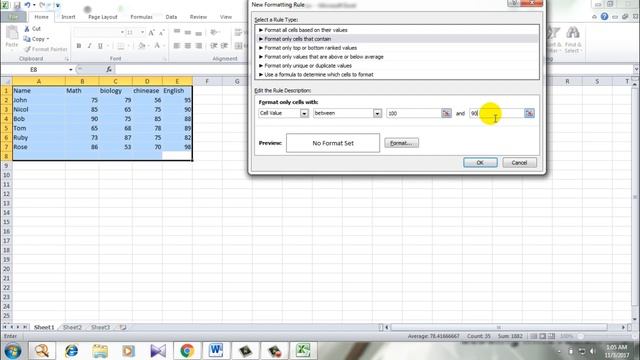Click the Align Text Left icon
The height and width of the screenshot is (360, 640).
(x=177, y=46)
